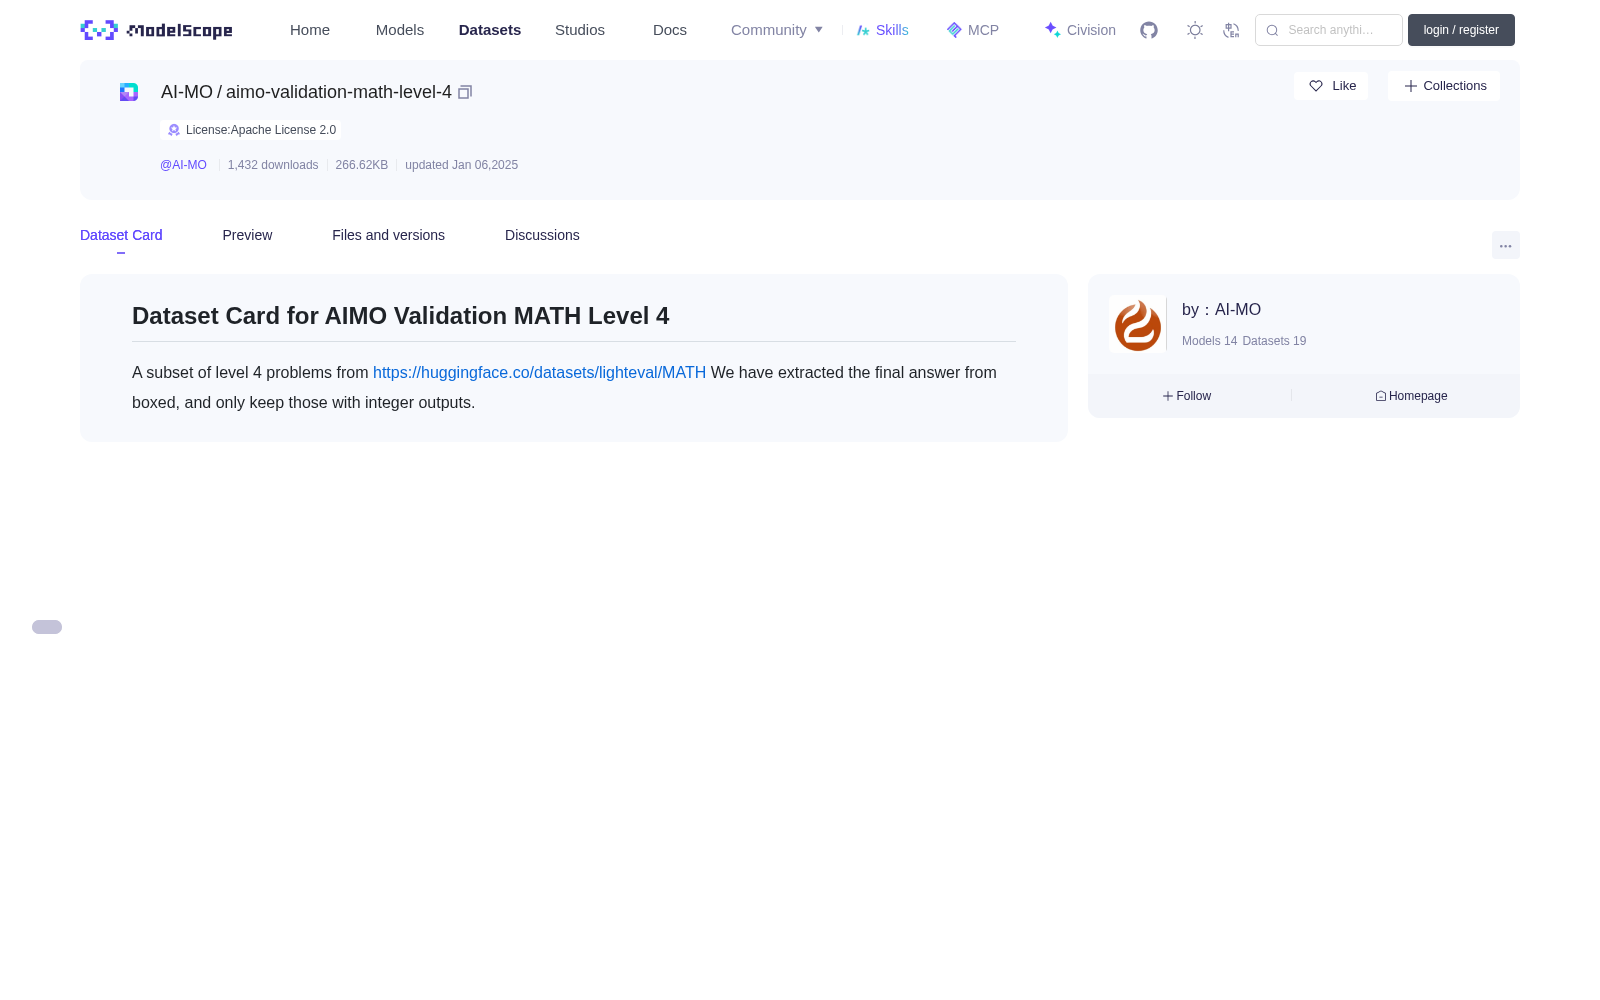Click the 266.62KB size text
This screenshot has height=1000, width=1600.
click(362, 165)
